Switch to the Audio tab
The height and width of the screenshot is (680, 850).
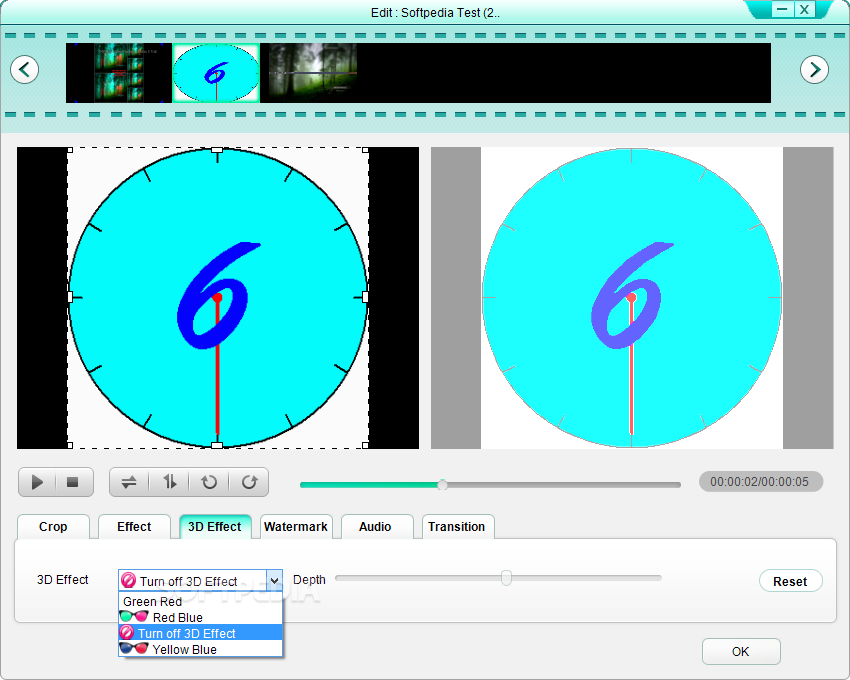pos(375,527)
